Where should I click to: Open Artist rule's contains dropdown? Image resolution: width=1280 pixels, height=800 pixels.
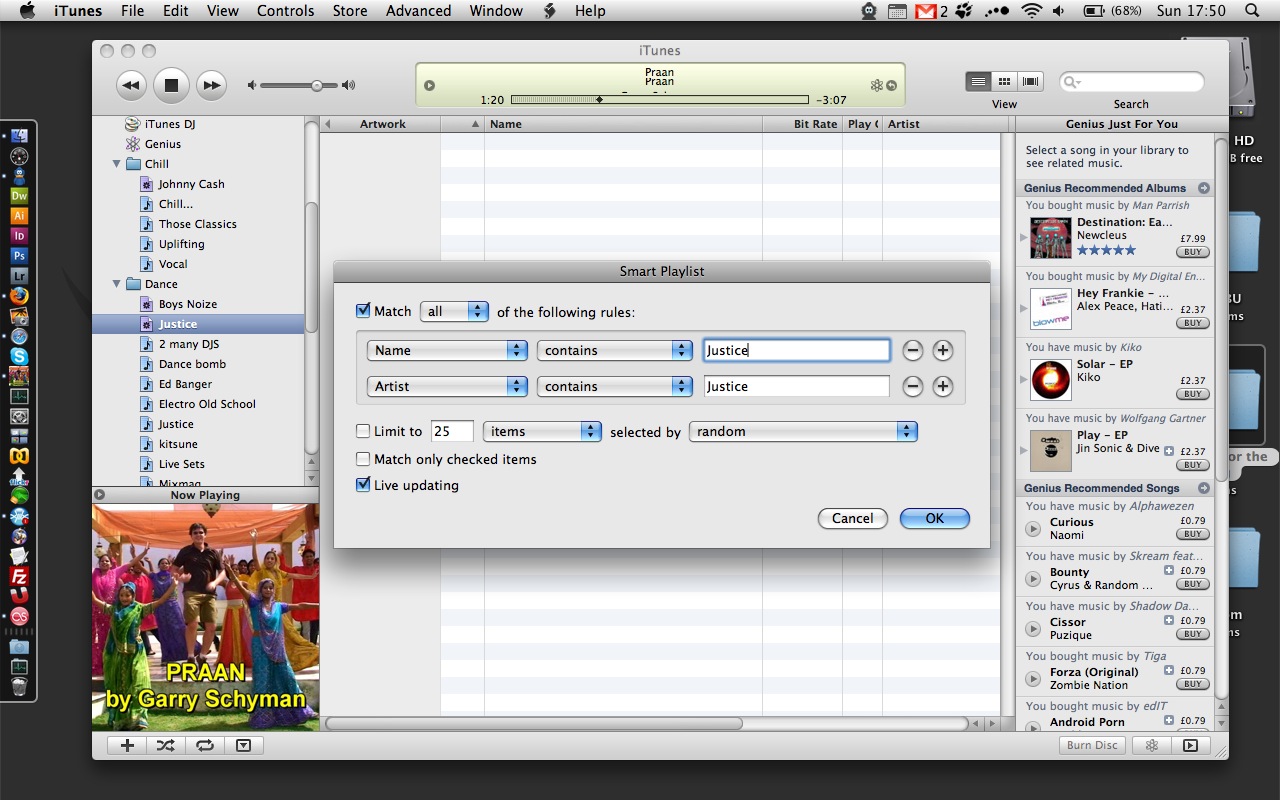click(x=615, y=386)
